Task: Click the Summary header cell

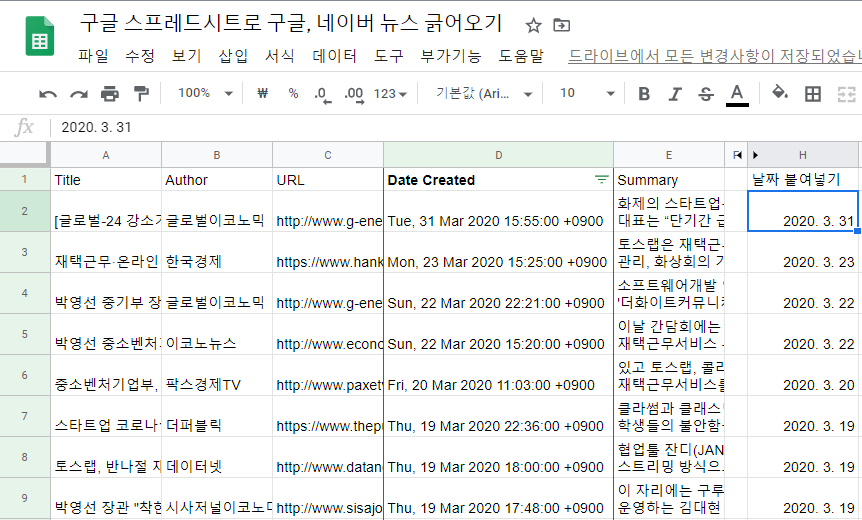Action: [669, 180]
